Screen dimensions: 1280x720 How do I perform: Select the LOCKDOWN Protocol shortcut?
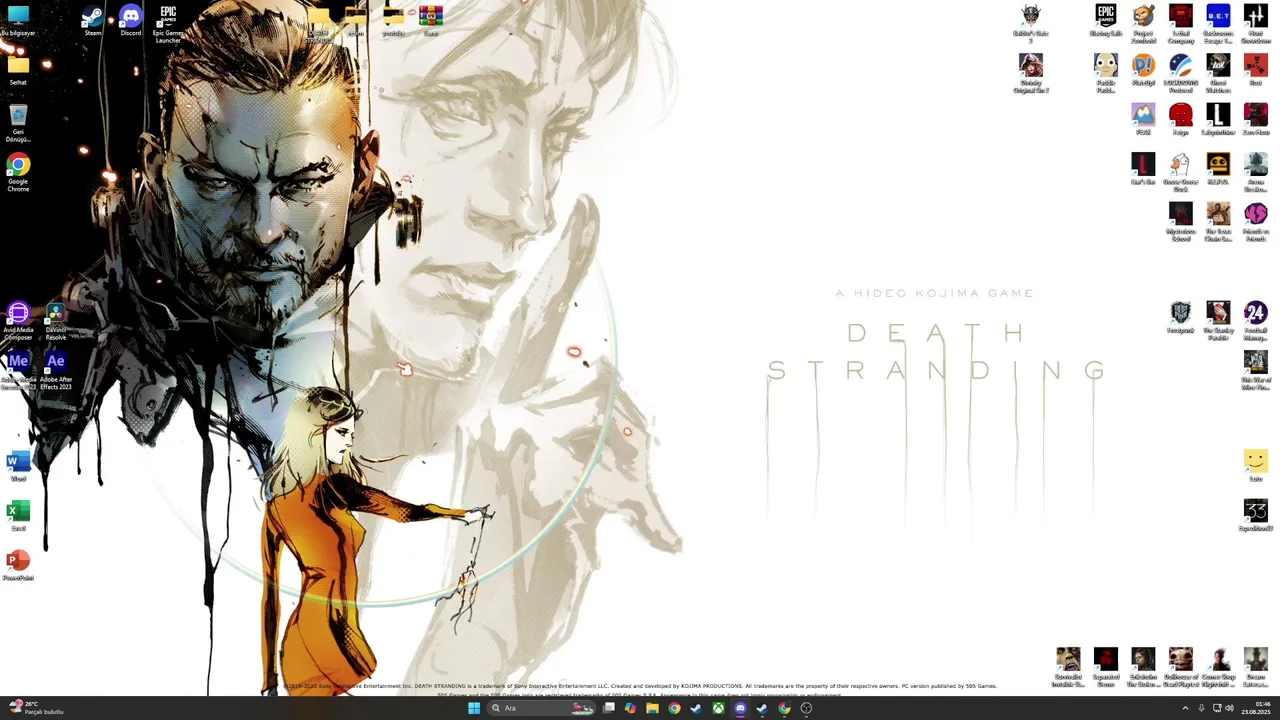coord(1181,73)
